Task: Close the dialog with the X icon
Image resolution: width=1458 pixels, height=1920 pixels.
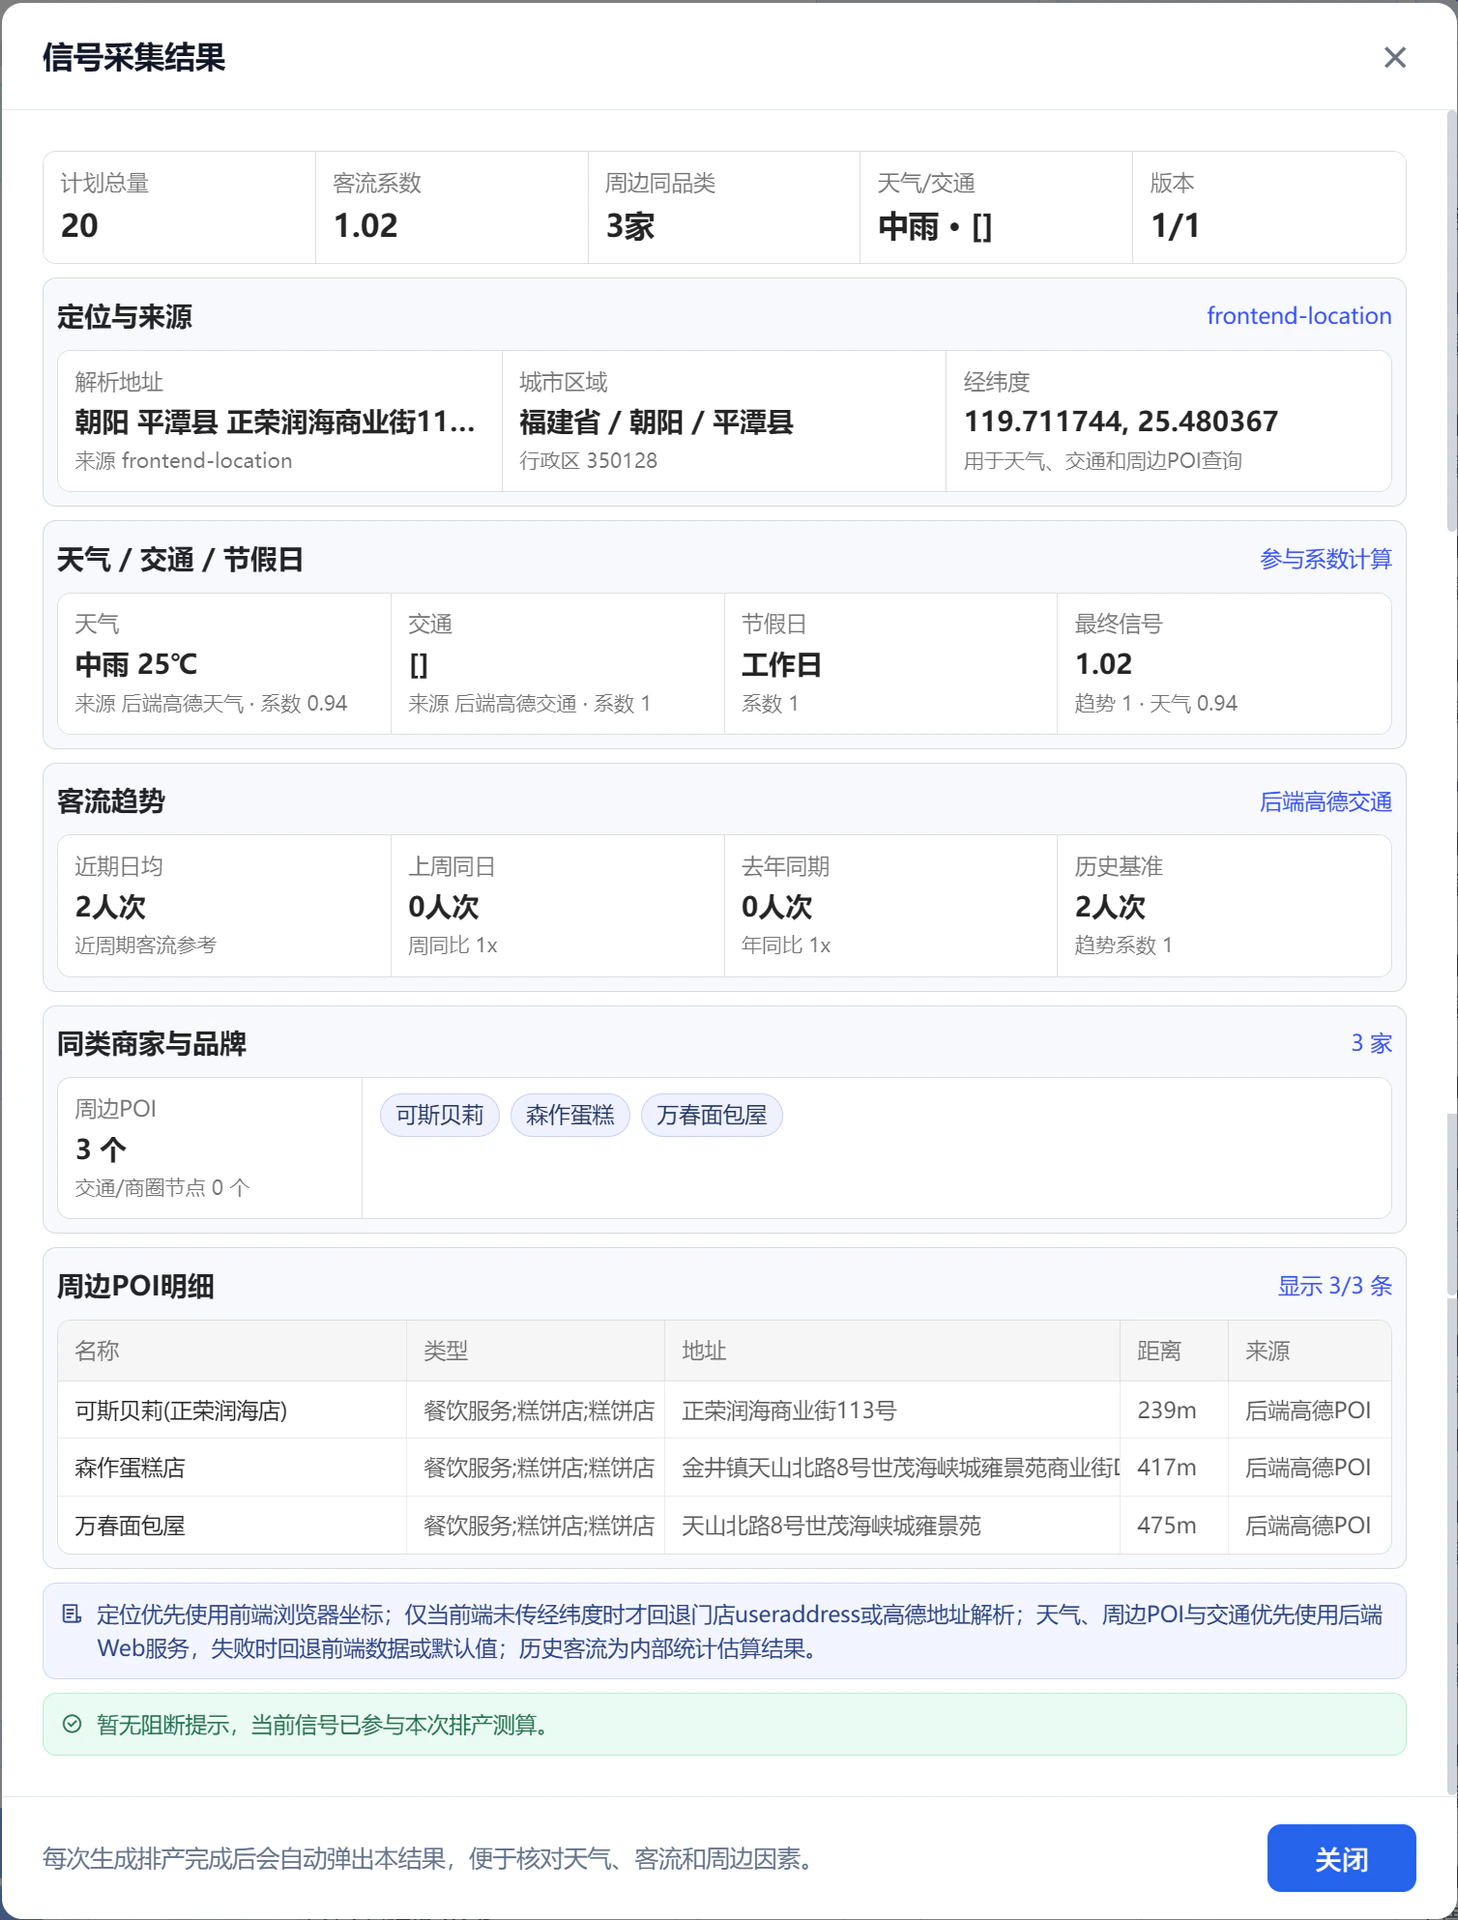Action: click(1395, 58)
